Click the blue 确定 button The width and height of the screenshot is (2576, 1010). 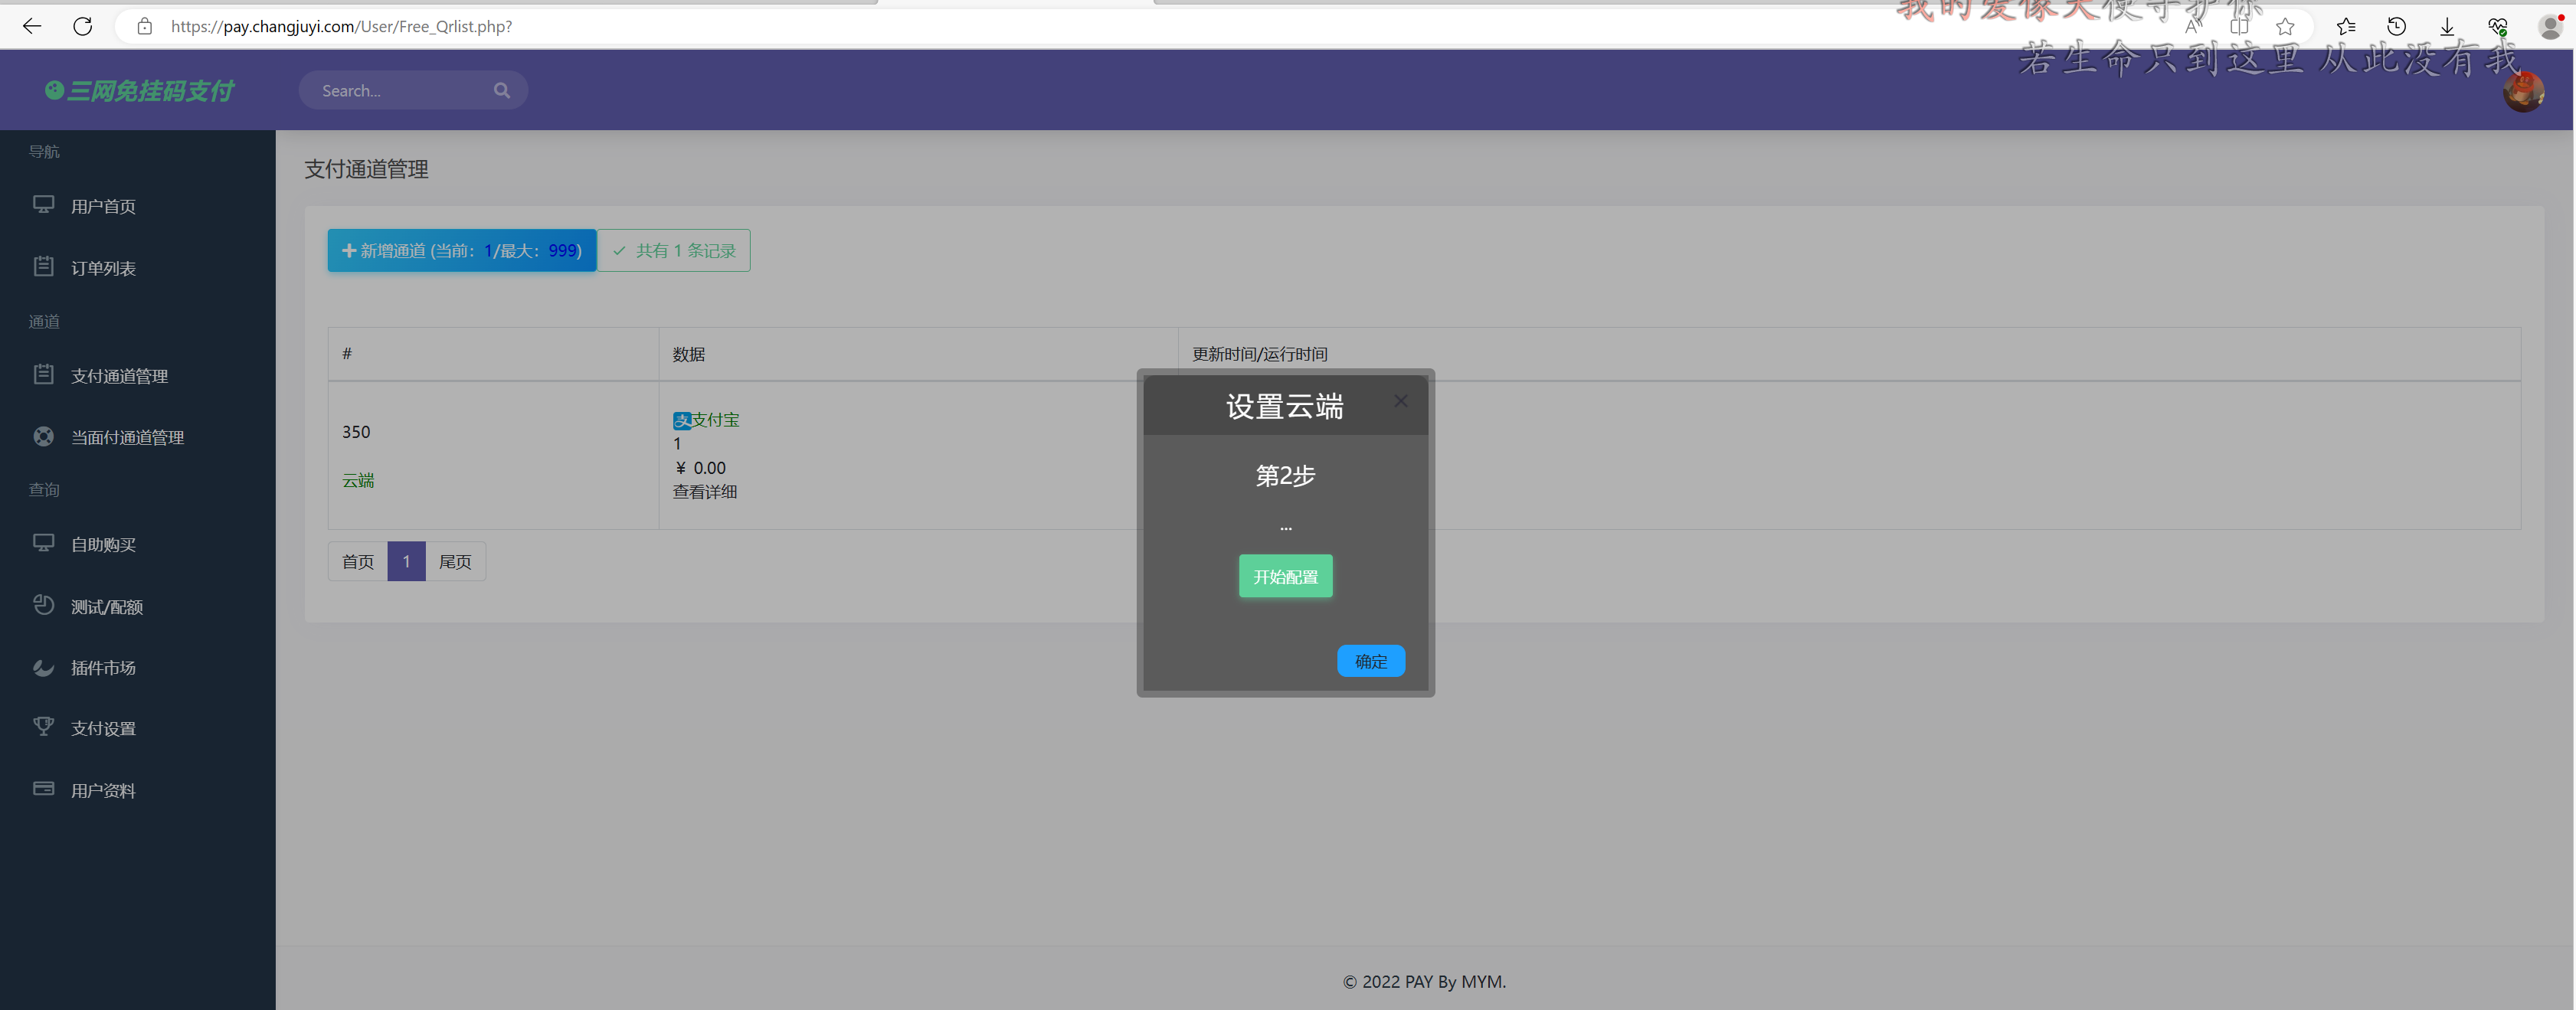(x=1370, y=661)
